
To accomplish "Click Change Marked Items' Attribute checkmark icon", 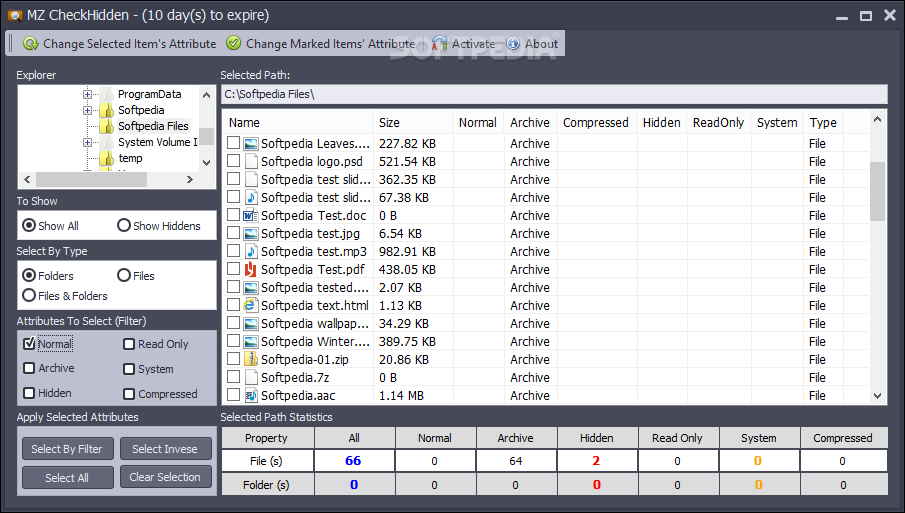I will (x=233, y=43).
